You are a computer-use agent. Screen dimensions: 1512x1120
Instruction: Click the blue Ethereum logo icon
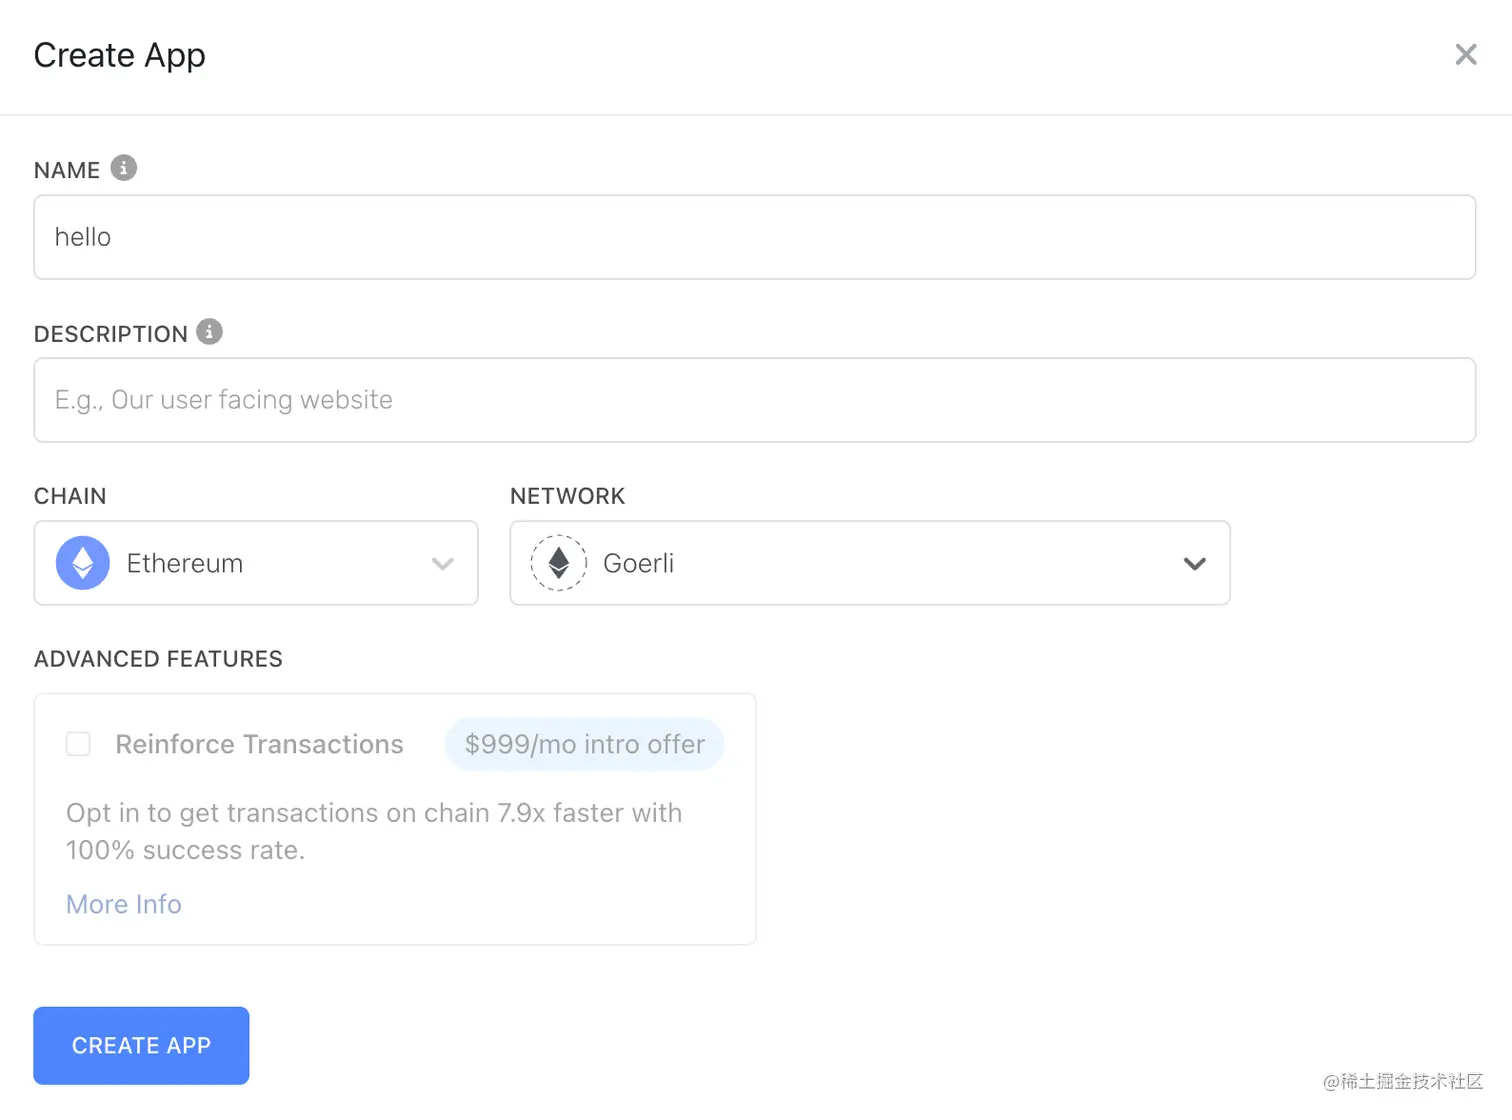(x=83, y=563)
